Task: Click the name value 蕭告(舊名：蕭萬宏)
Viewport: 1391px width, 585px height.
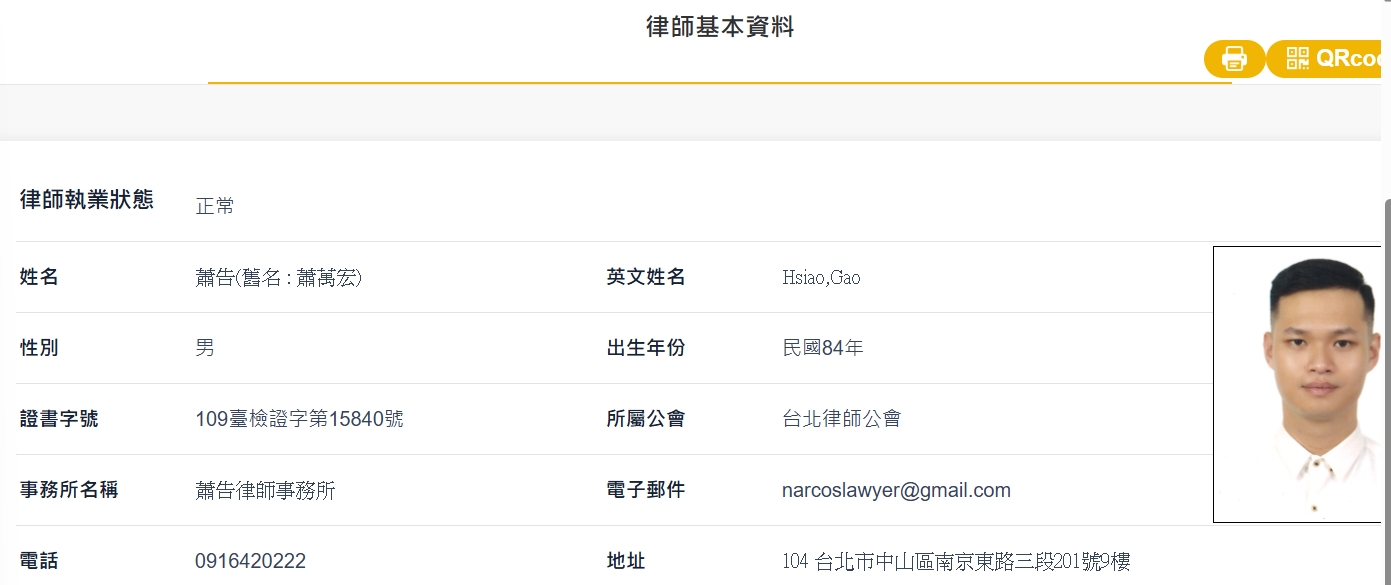Action: click(x=278, y=277)
